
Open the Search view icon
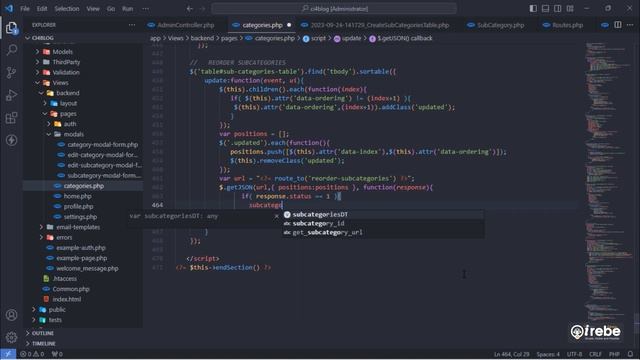[x=11, y=51]
